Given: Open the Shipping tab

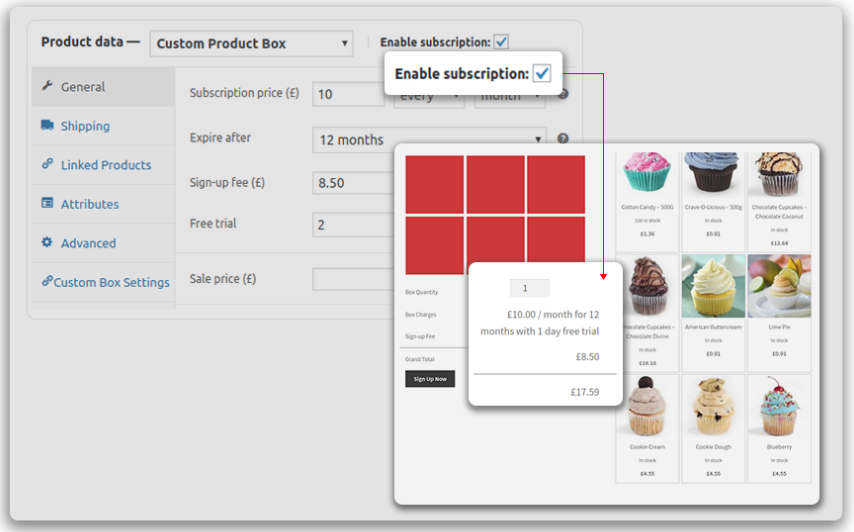Looking at the screenshot, I should [103, 126].
